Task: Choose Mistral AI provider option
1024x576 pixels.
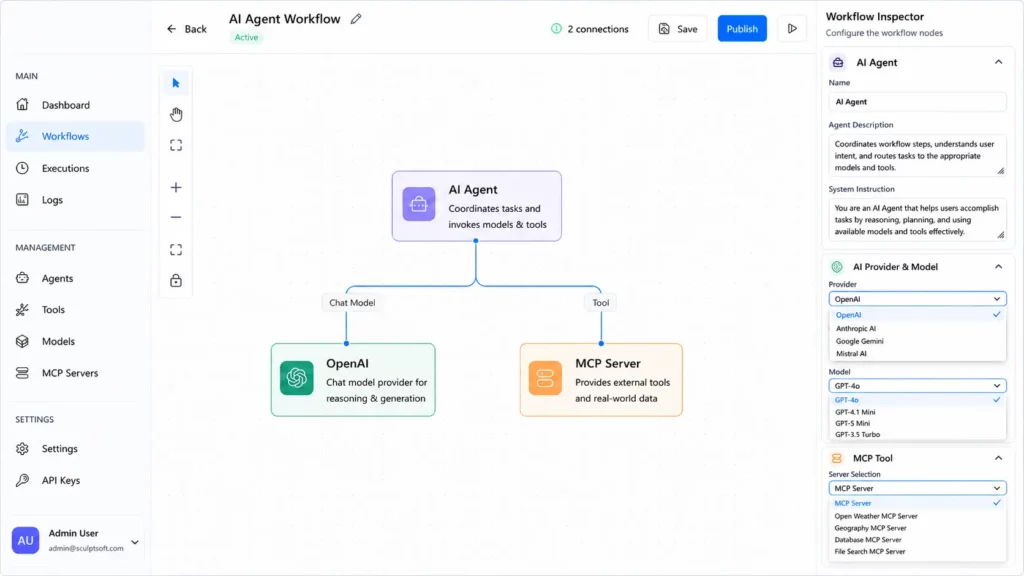Action: pos(918,353)
